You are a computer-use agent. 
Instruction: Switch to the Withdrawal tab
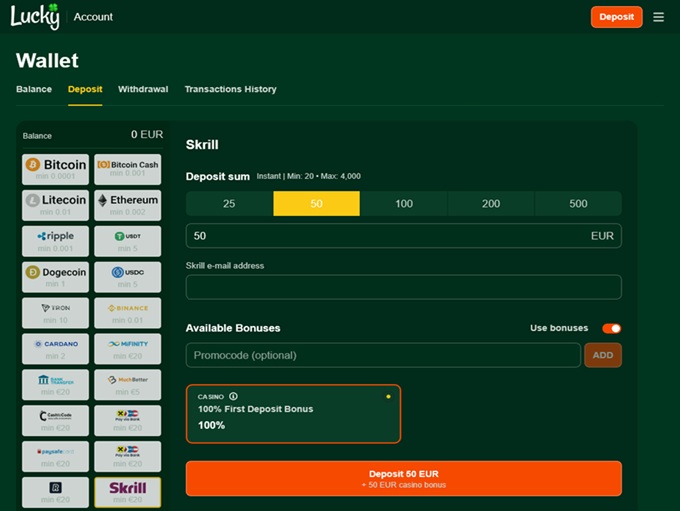[x=143, y=89]
